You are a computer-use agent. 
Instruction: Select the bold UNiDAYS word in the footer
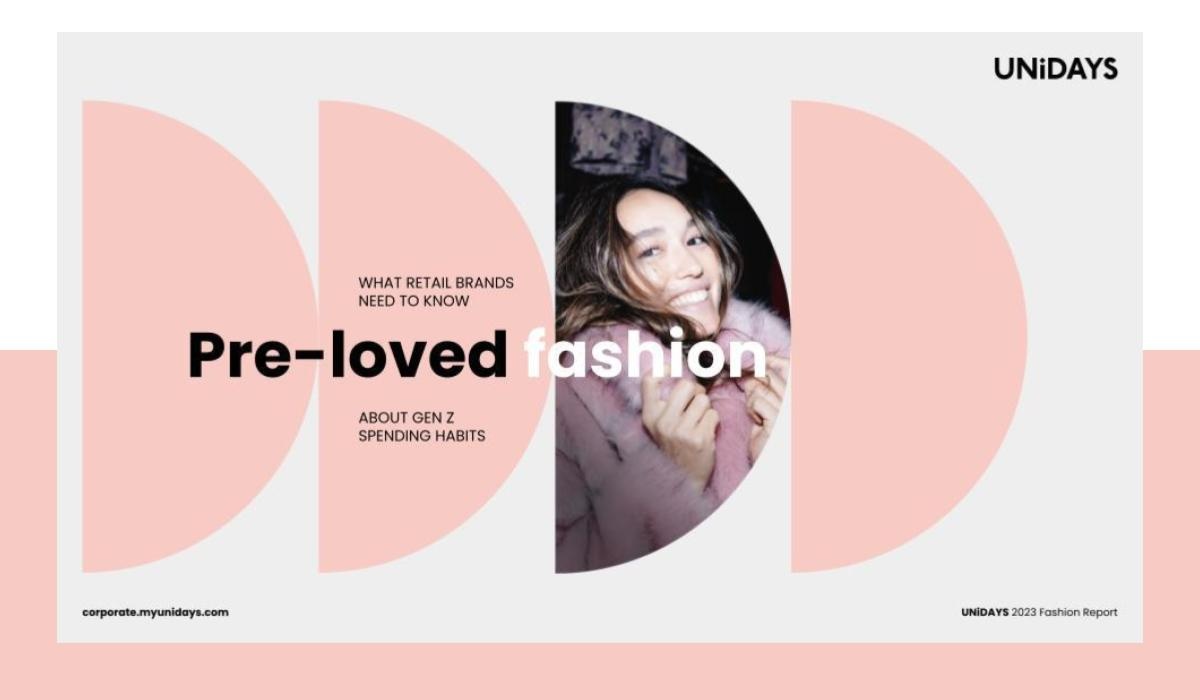coord(984,612)
